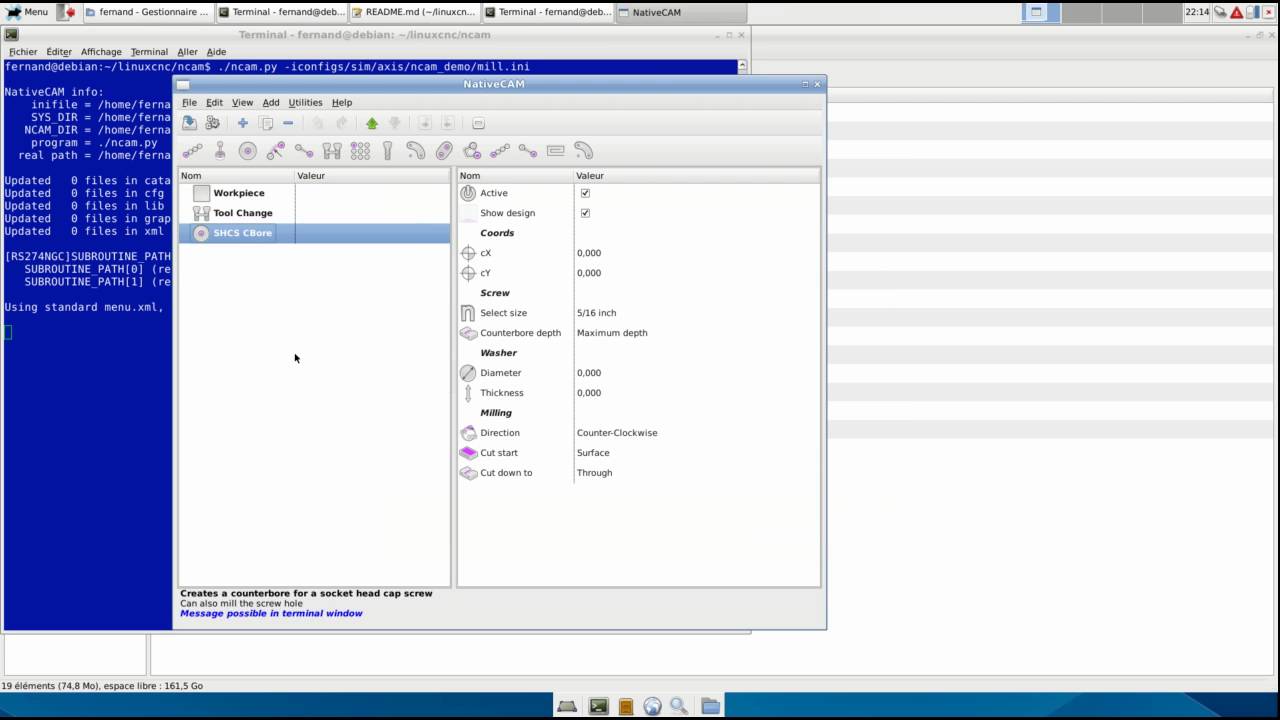This screenshot has width=1280, height=720.
Task: Open the Éditer menu in Terminal window
Action: (x=59, y=52)
